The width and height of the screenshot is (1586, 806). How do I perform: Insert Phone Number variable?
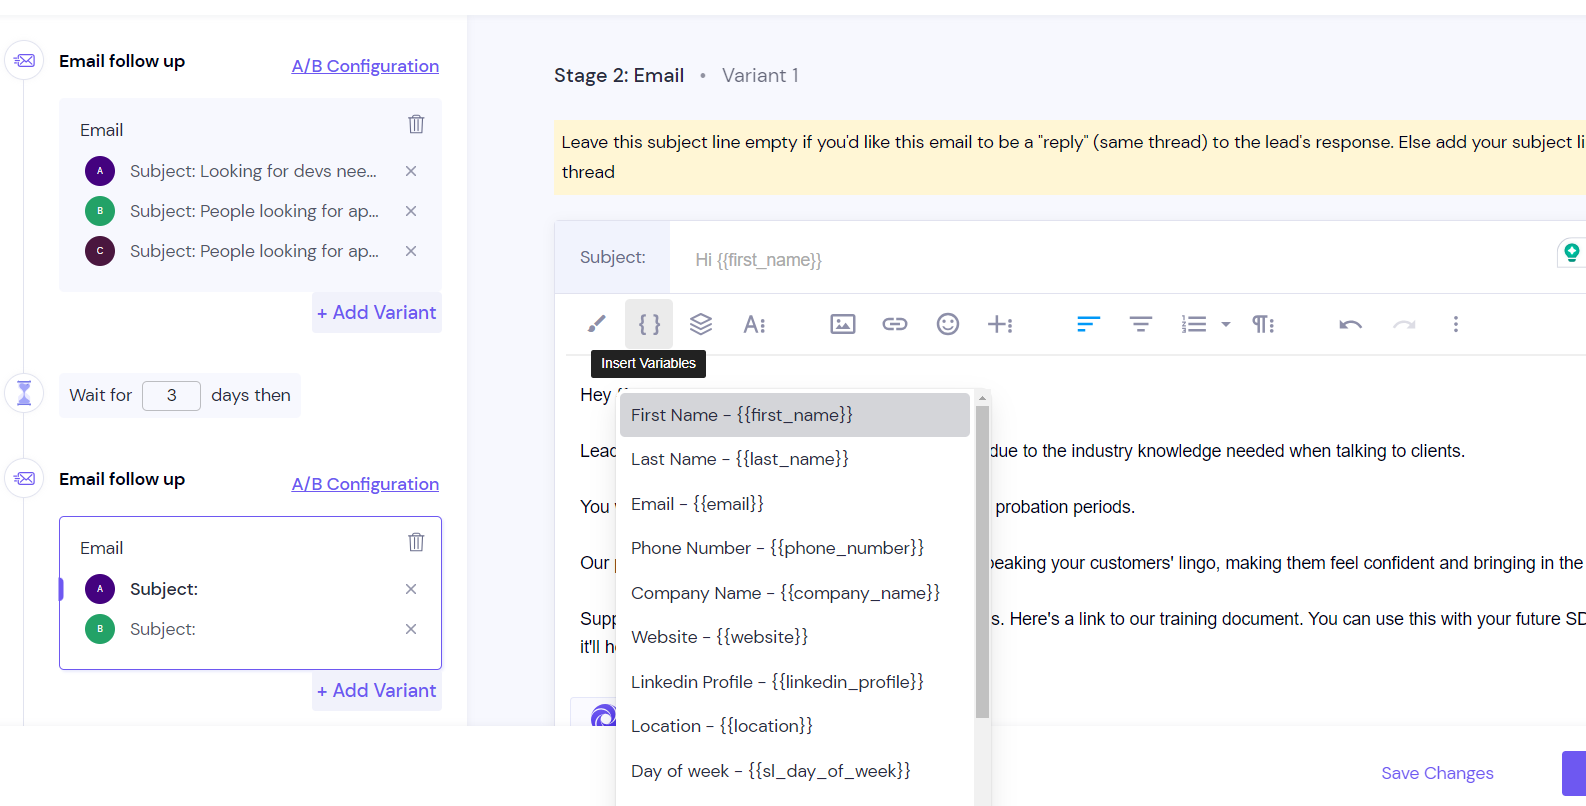pos(794,548)
